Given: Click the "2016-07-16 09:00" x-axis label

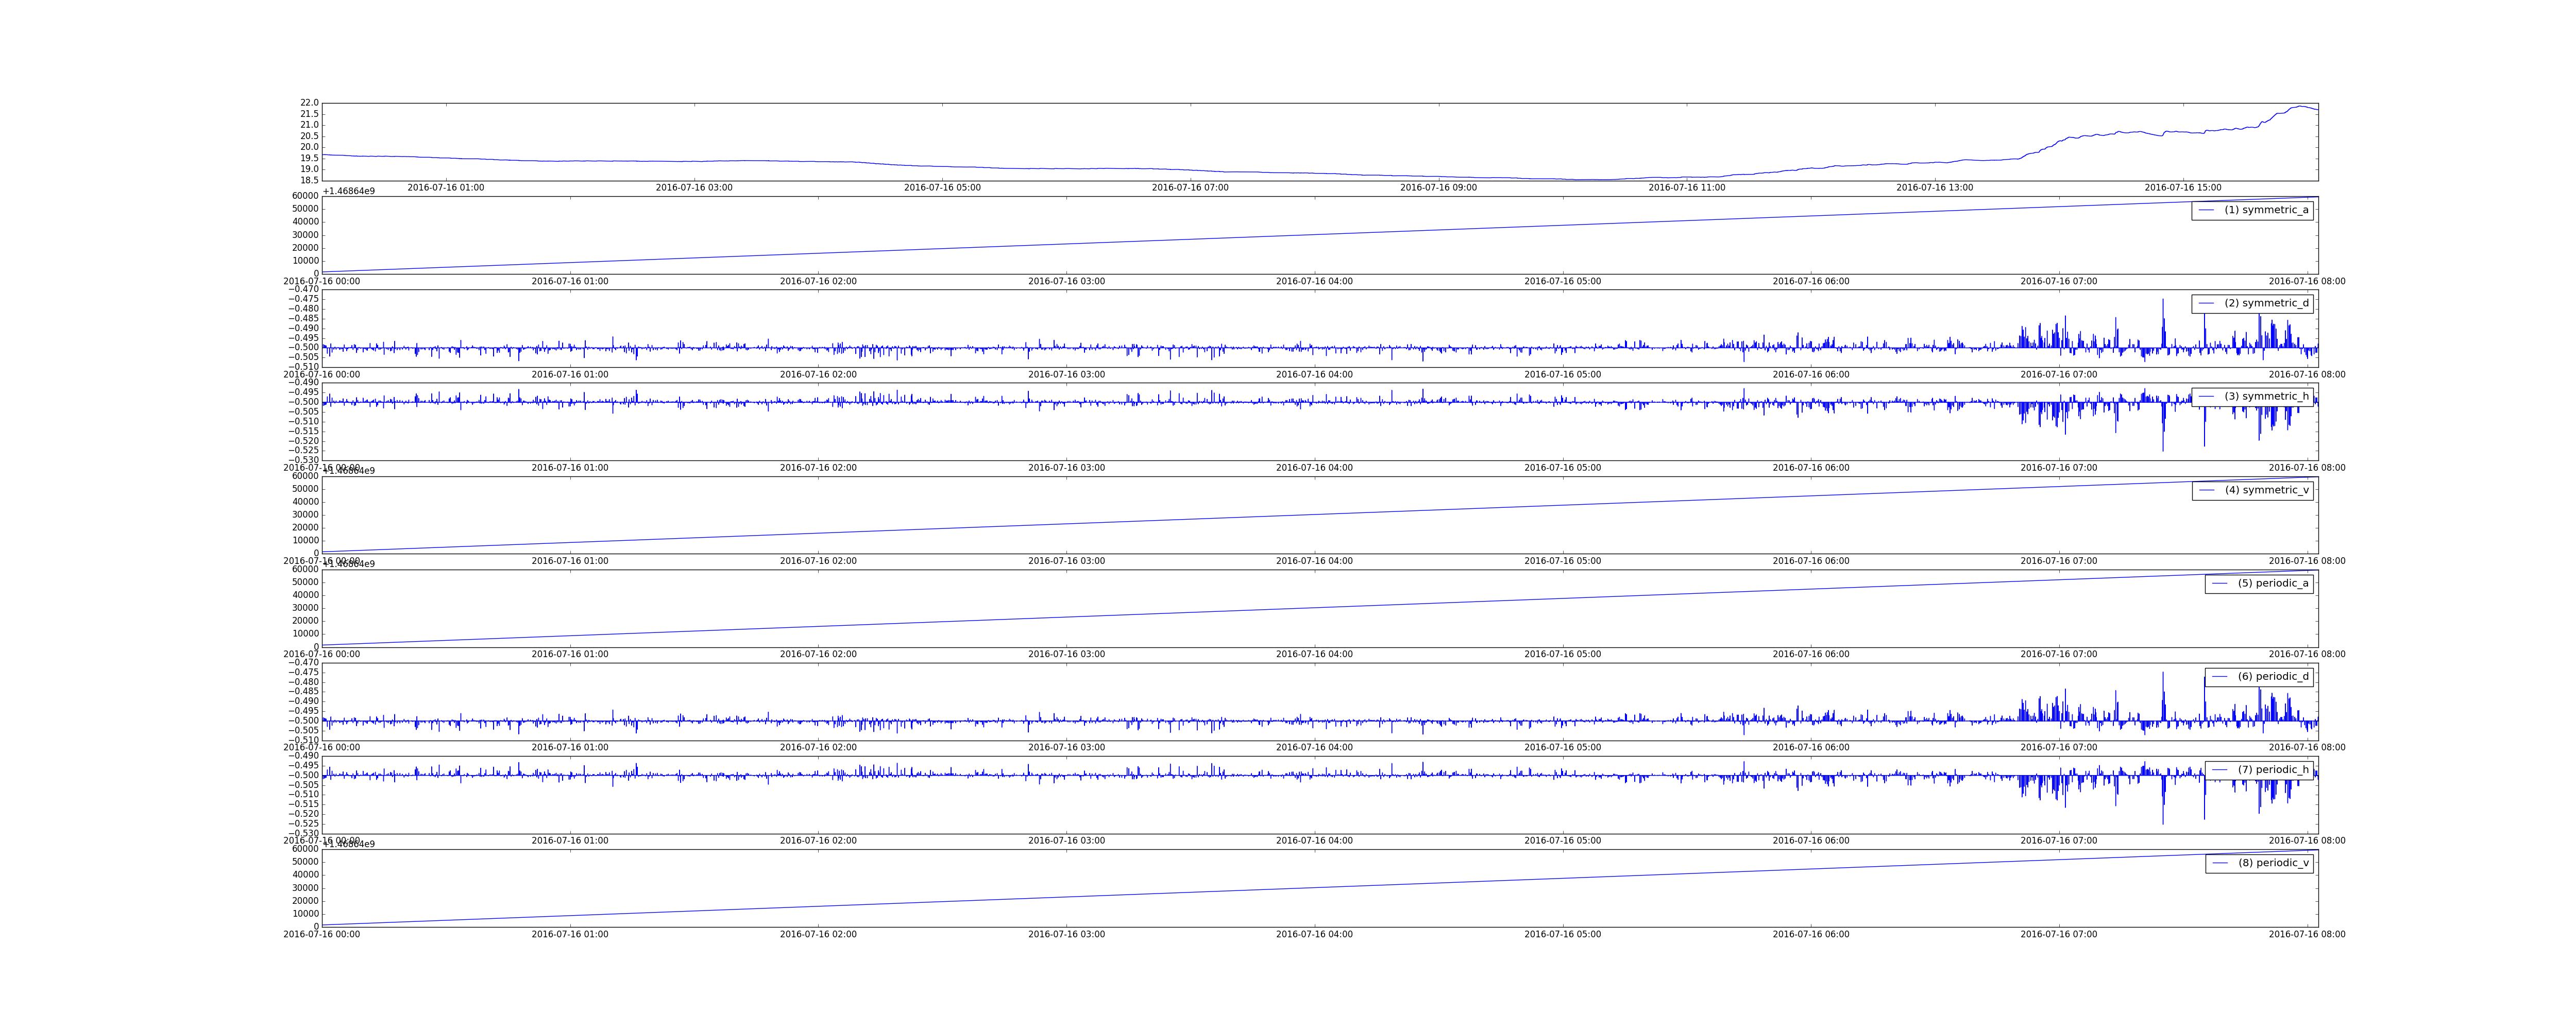Looking at the screenshot, I should pyautogui.click(x=1438, y=188).
